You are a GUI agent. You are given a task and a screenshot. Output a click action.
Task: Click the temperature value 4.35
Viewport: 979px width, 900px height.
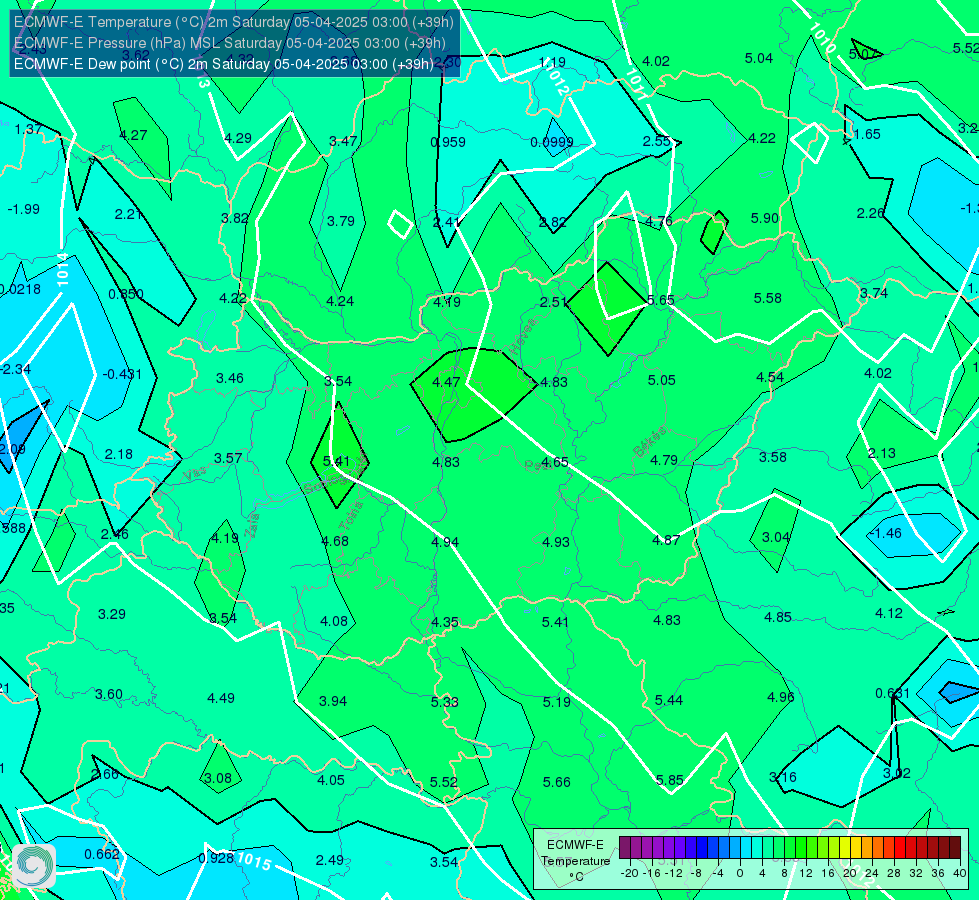tap(445, 622)
